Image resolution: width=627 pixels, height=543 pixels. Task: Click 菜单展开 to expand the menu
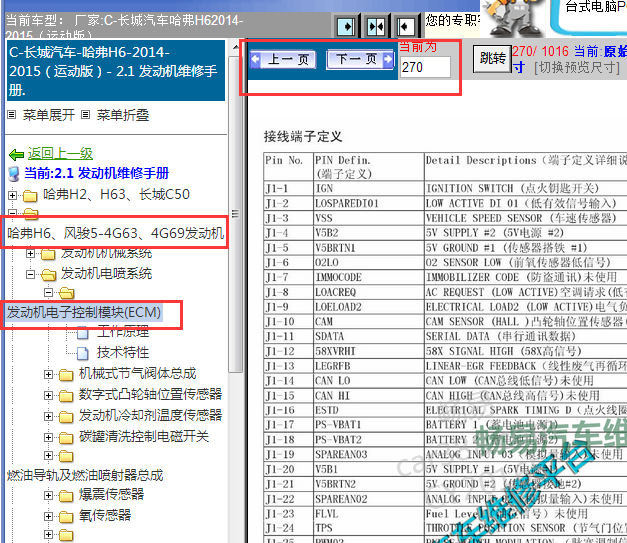(48, 115)
